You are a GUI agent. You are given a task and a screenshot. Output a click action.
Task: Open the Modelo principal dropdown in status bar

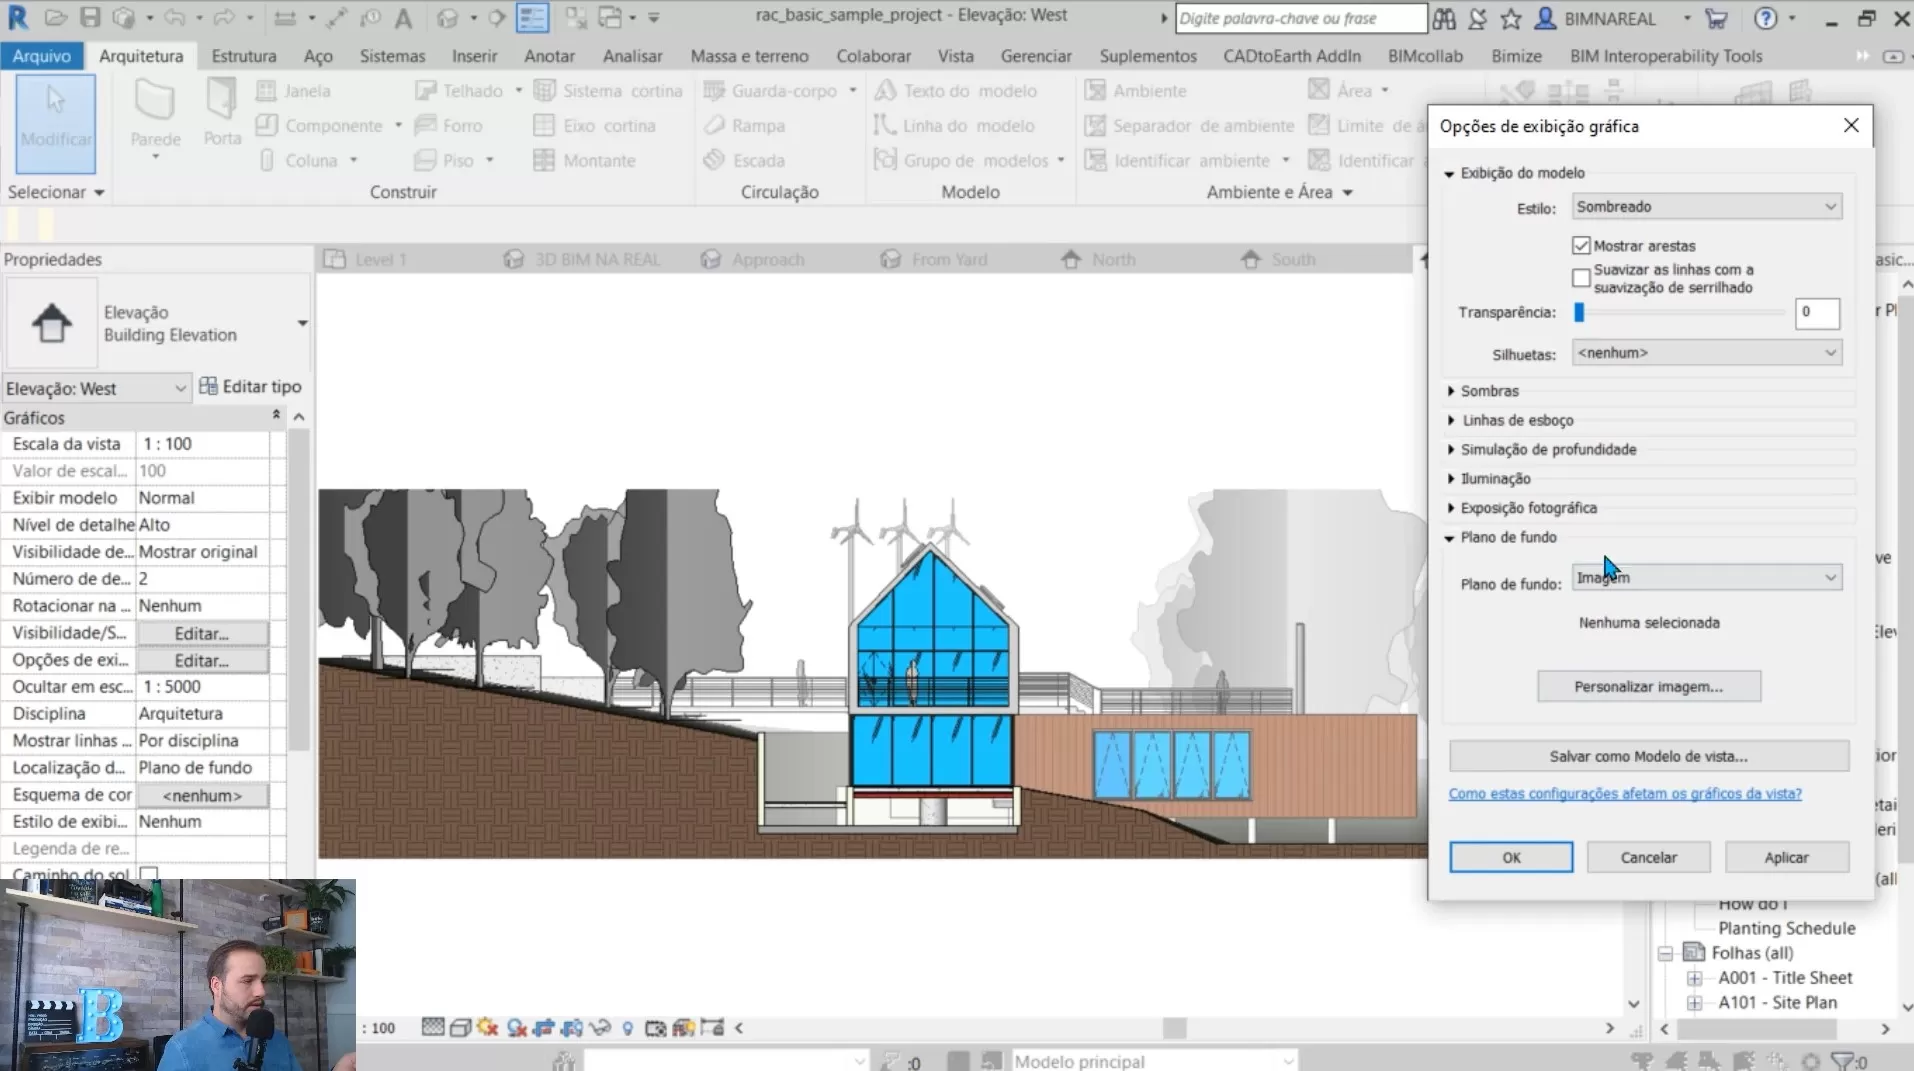click(1154, 1061)
